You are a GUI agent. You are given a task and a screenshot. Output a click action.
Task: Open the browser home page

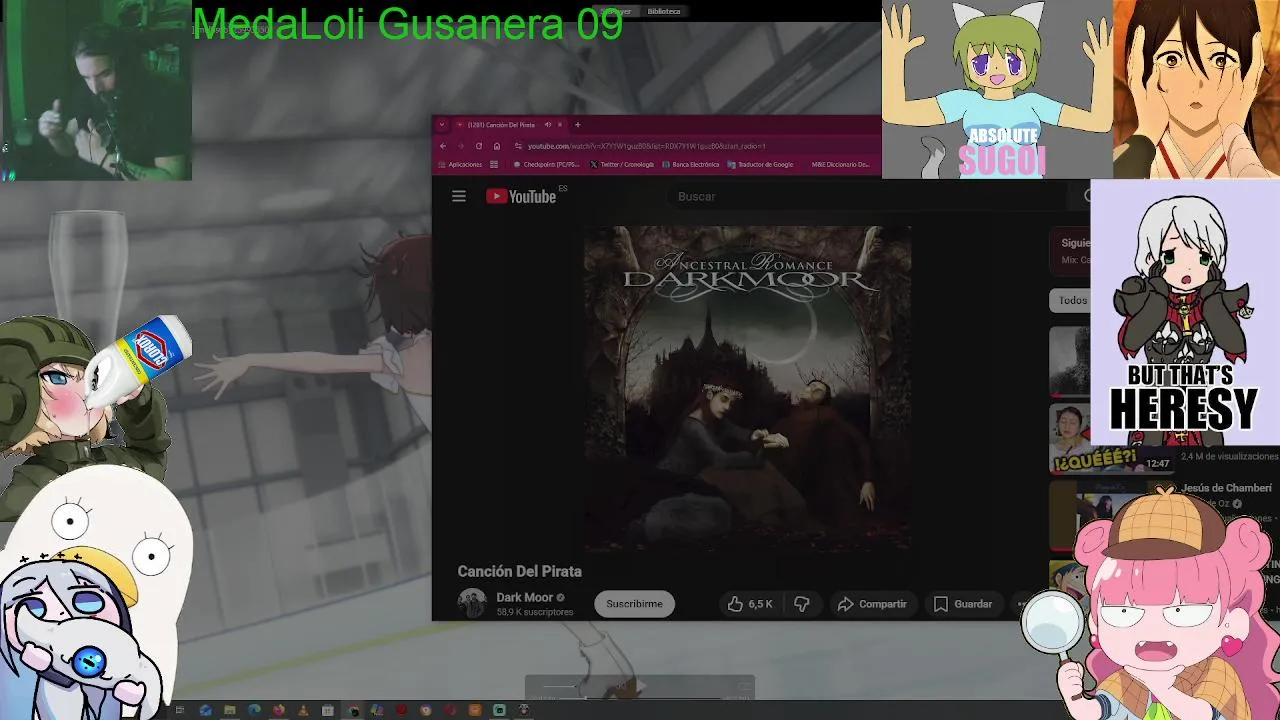pyautogui.click(x=497, y=146)
